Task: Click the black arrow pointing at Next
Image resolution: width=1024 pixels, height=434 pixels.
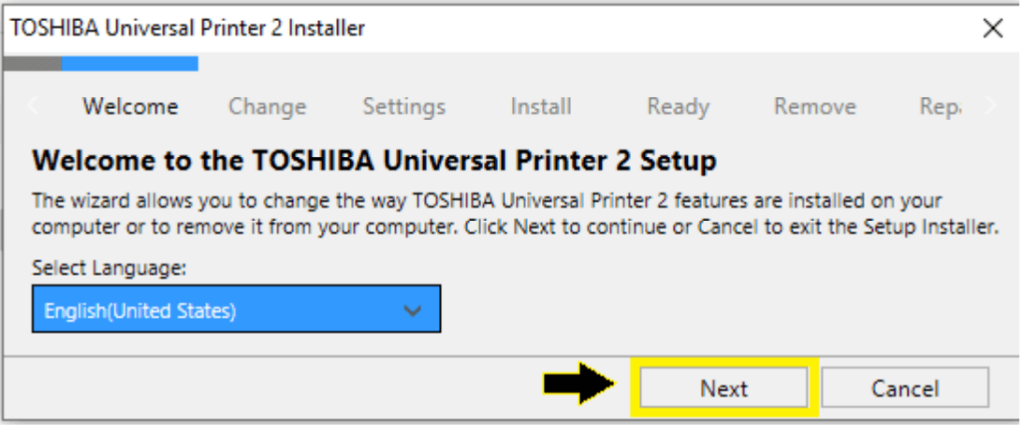Action: click(x=580, y=385)
